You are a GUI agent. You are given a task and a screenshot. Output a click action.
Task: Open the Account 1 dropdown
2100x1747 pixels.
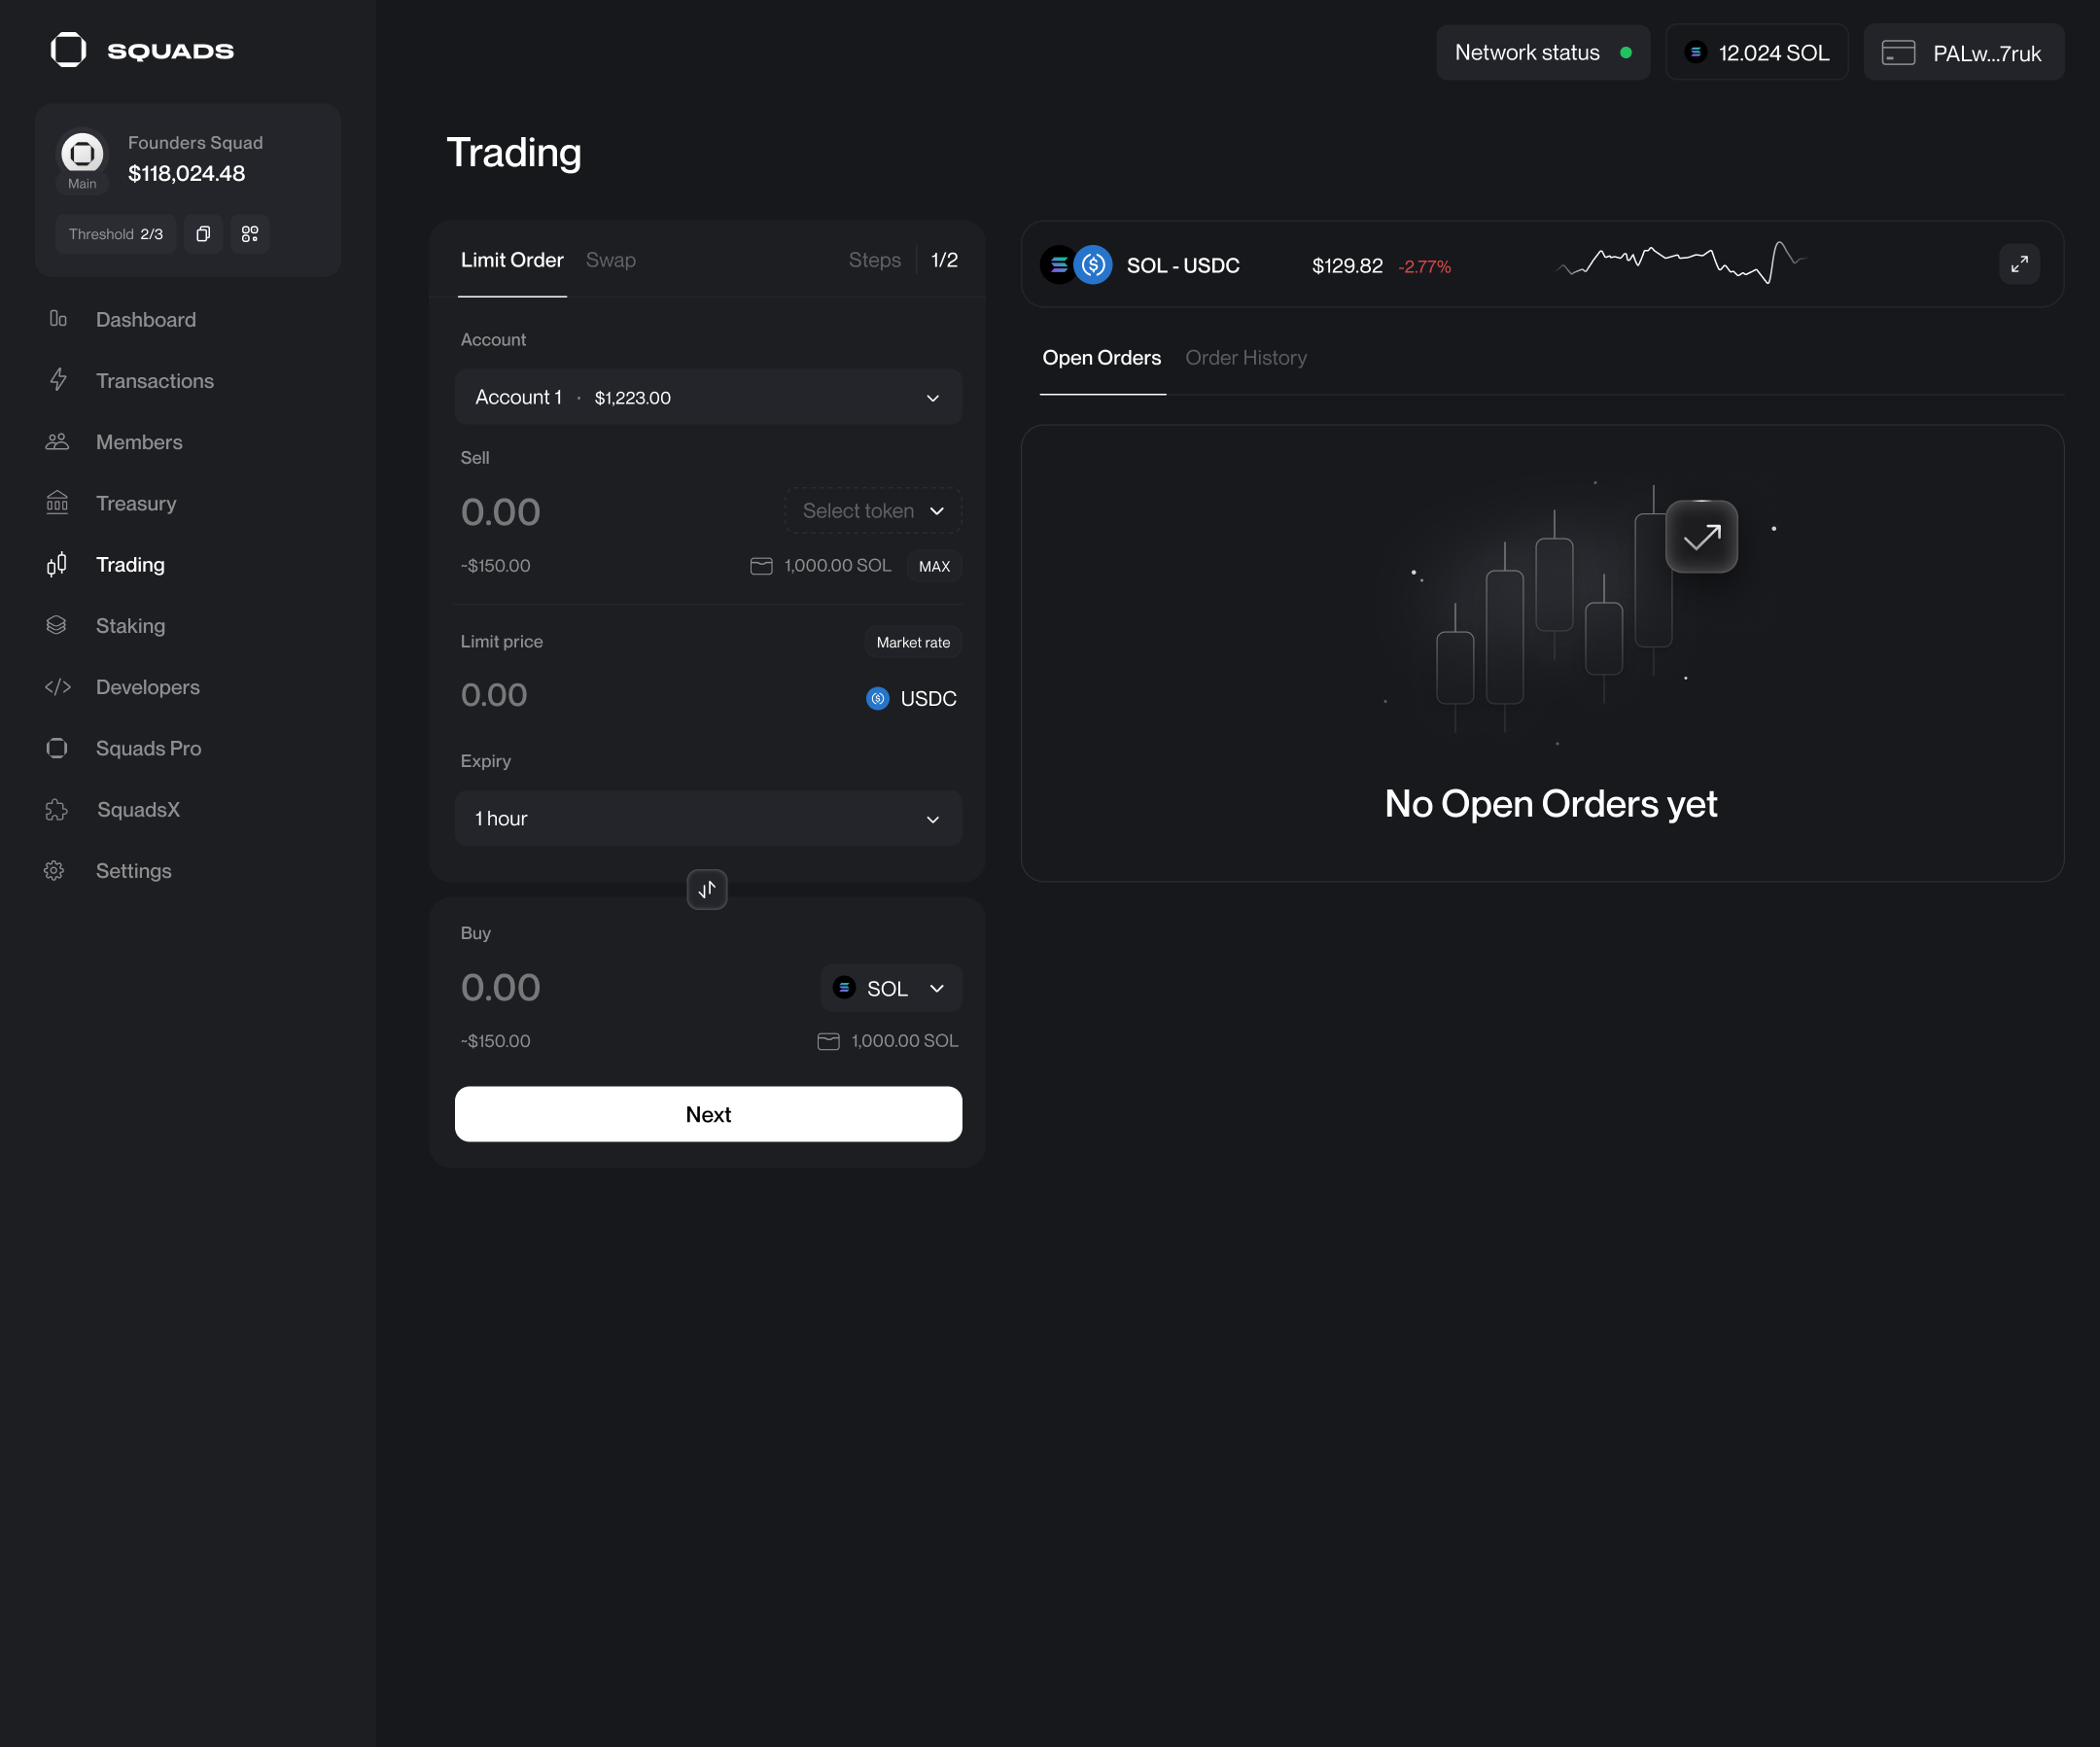(708, 397)
